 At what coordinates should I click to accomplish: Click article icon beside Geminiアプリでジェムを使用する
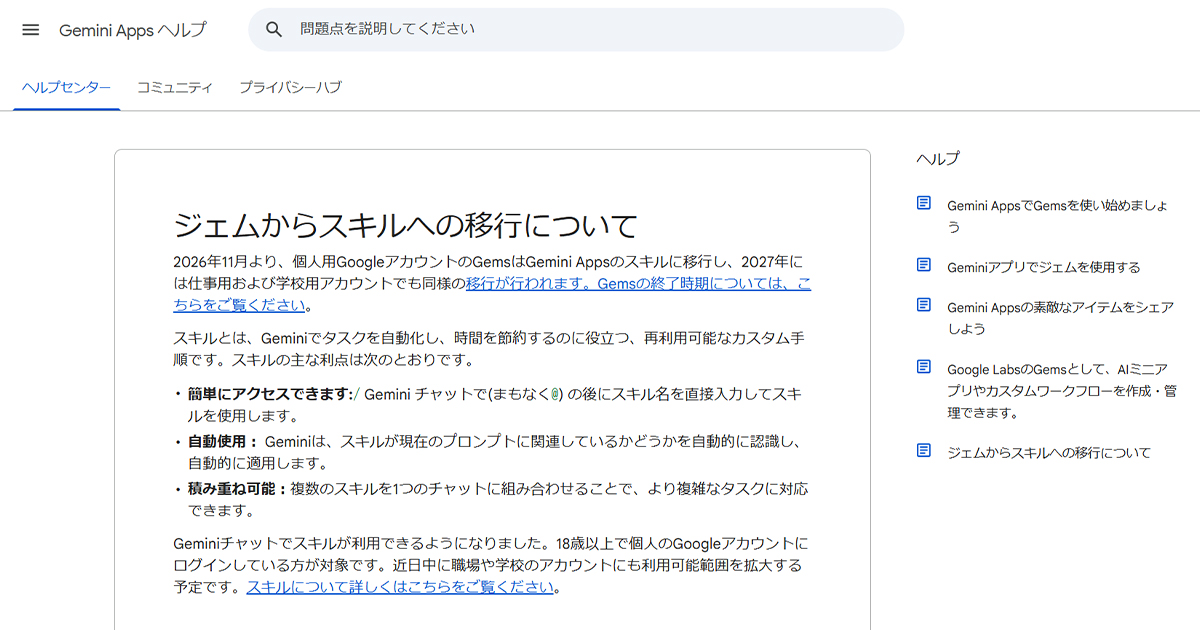[x=924, y=265]
